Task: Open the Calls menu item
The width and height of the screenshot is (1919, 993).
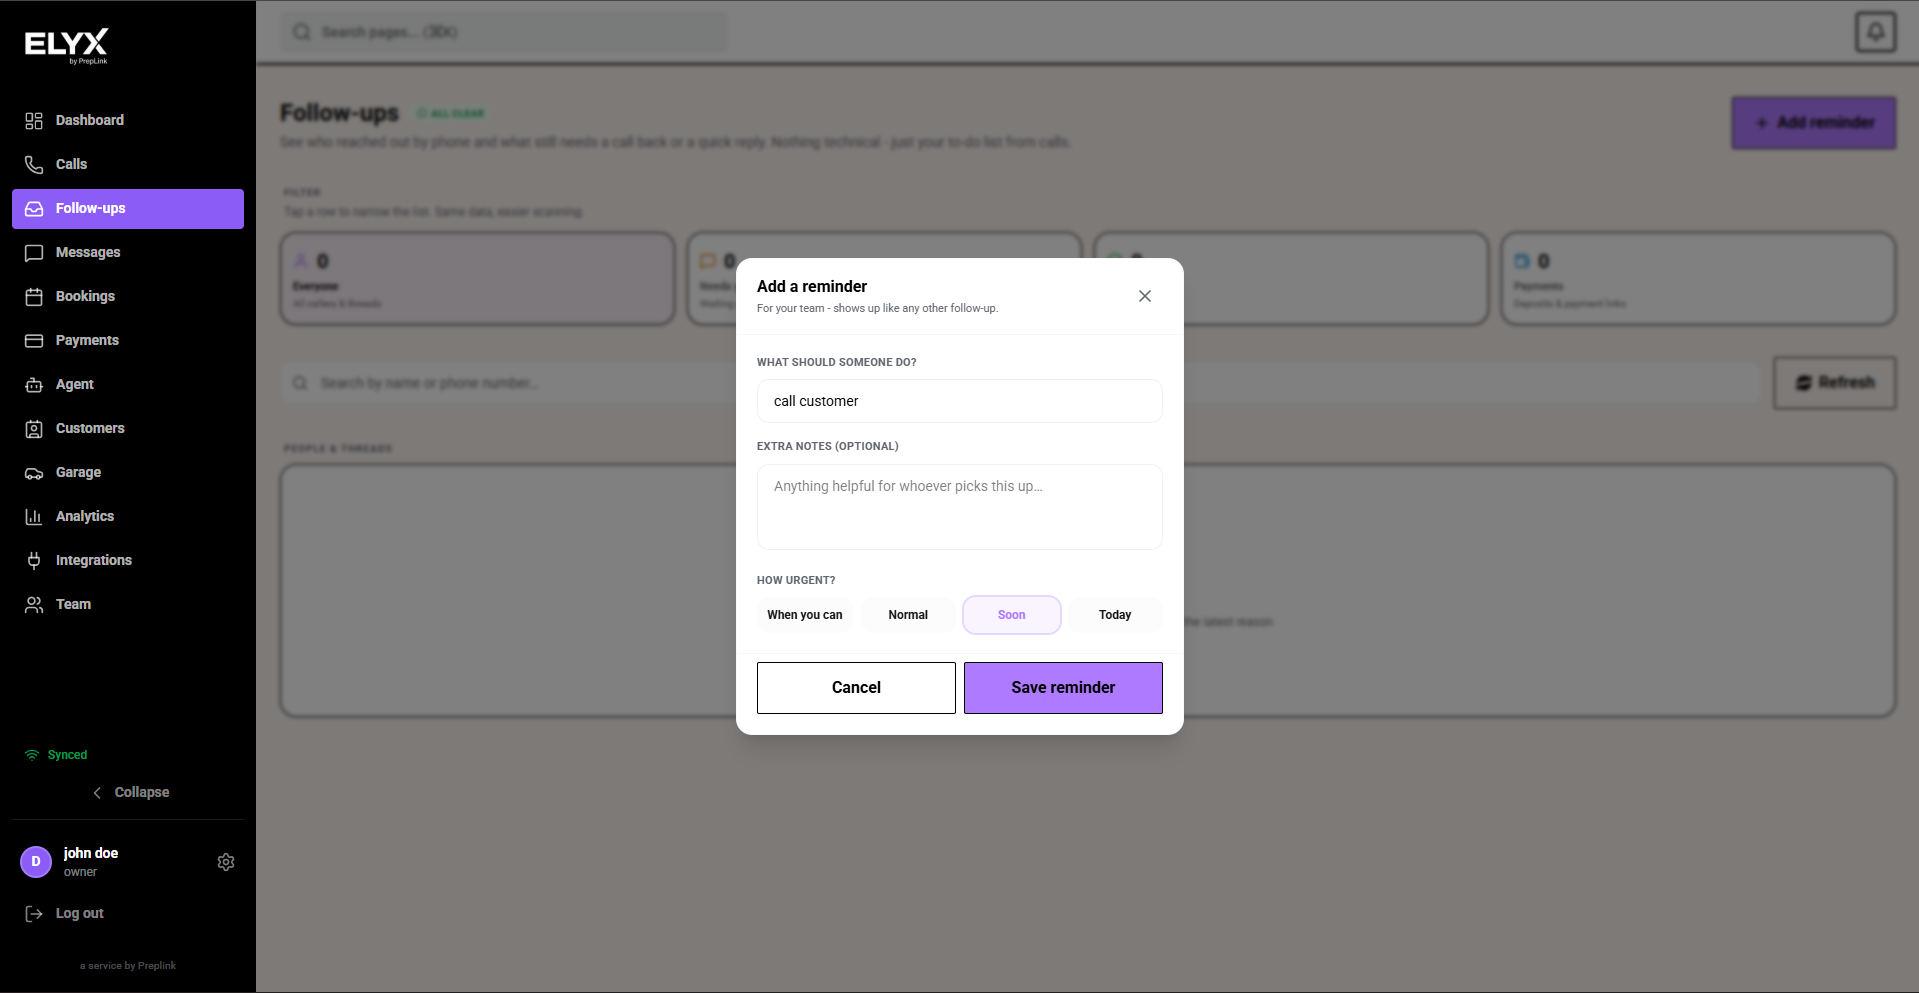Action: (128, 164)
